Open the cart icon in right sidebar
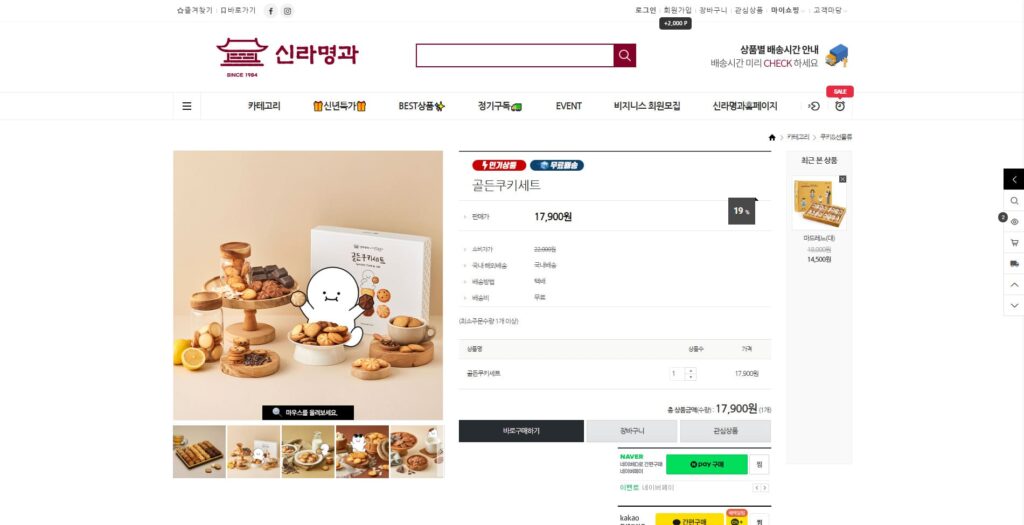 (1014, 242)
